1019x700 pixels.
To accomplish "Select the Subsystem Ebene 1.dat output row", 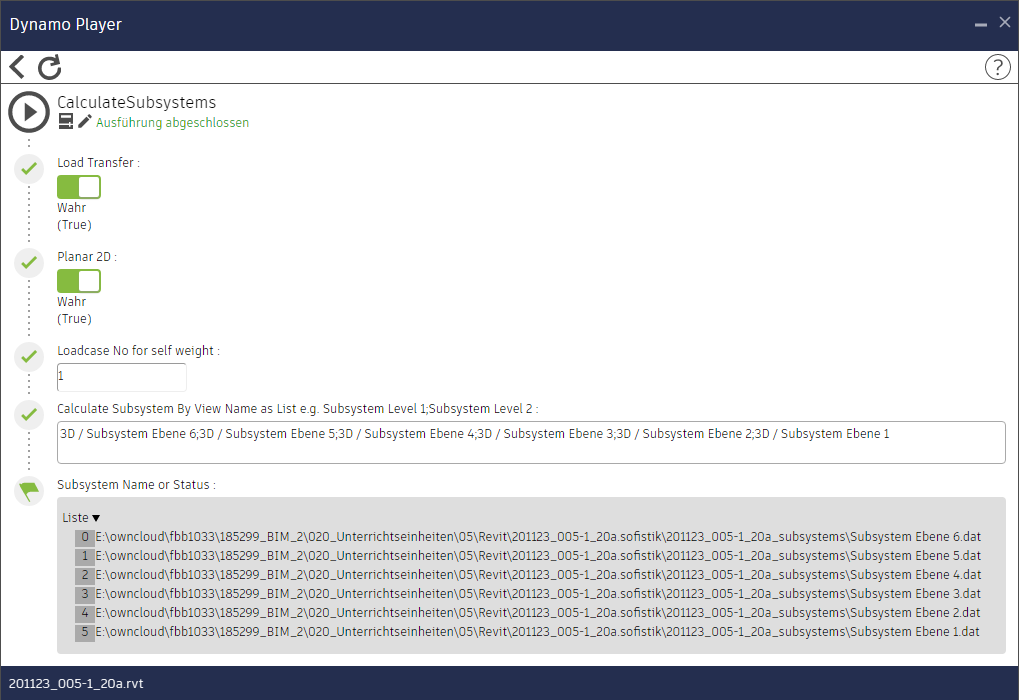I will [538, 632].
